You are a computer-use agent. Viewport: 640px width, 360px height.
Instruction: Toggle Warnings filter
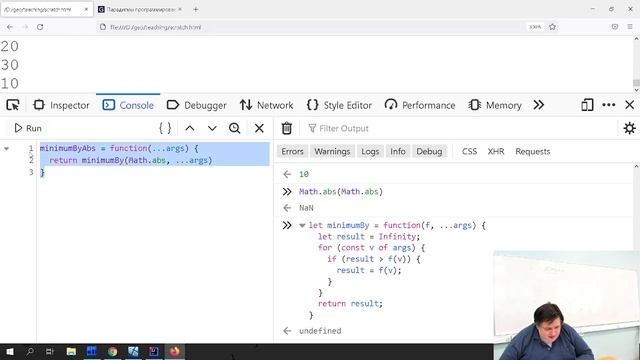(332, 151)
